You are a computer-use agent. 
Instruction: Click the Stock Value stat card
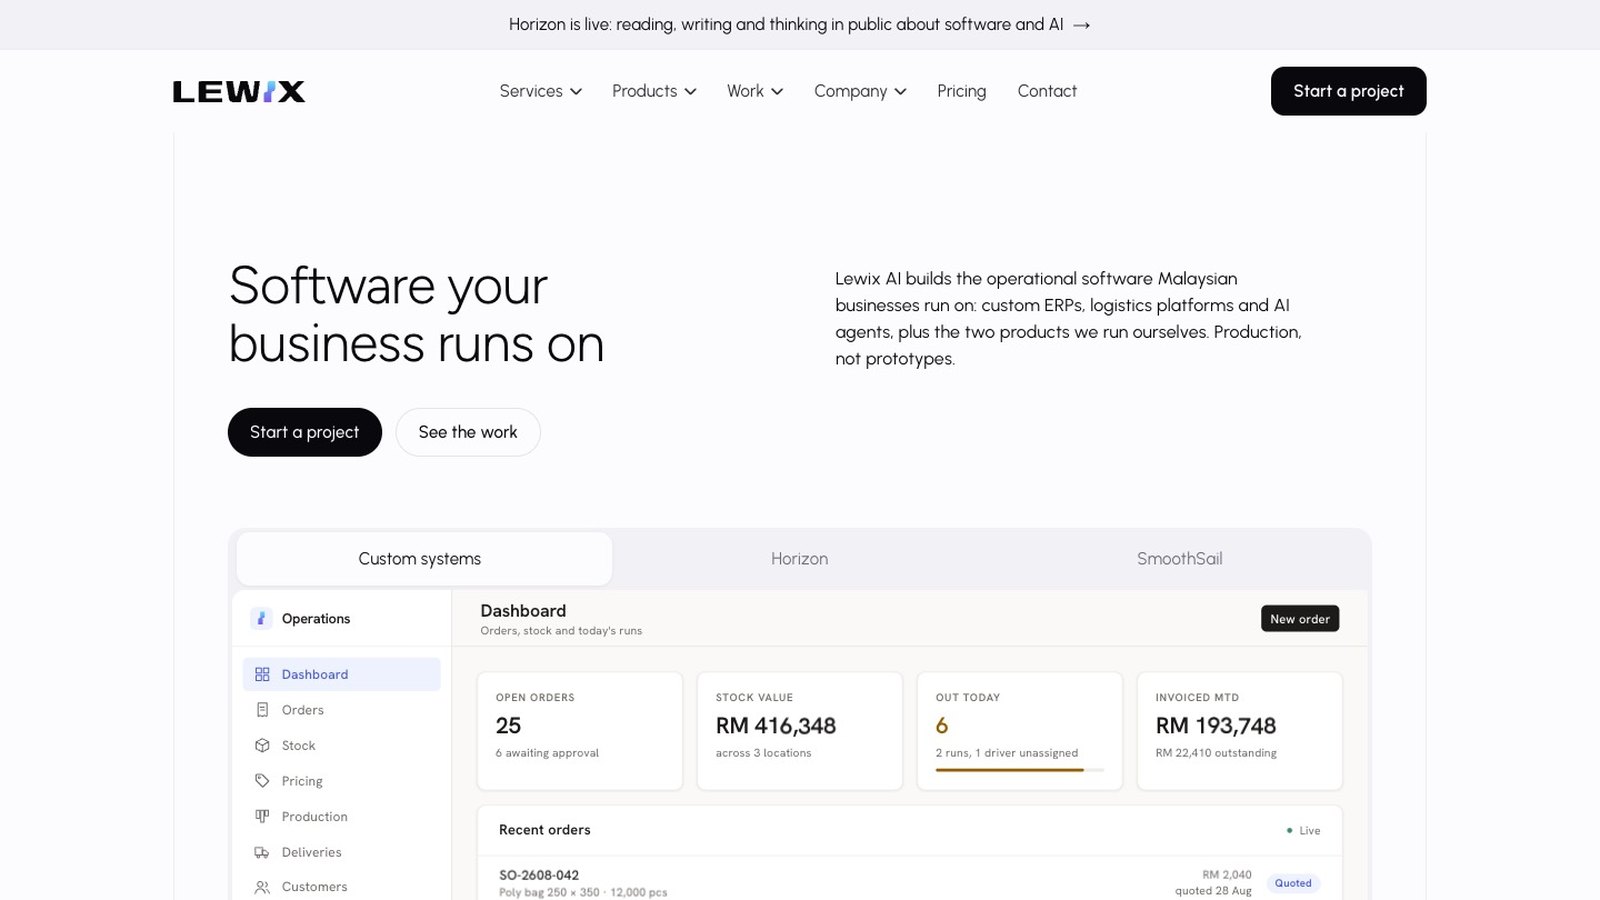click(800, 731)
